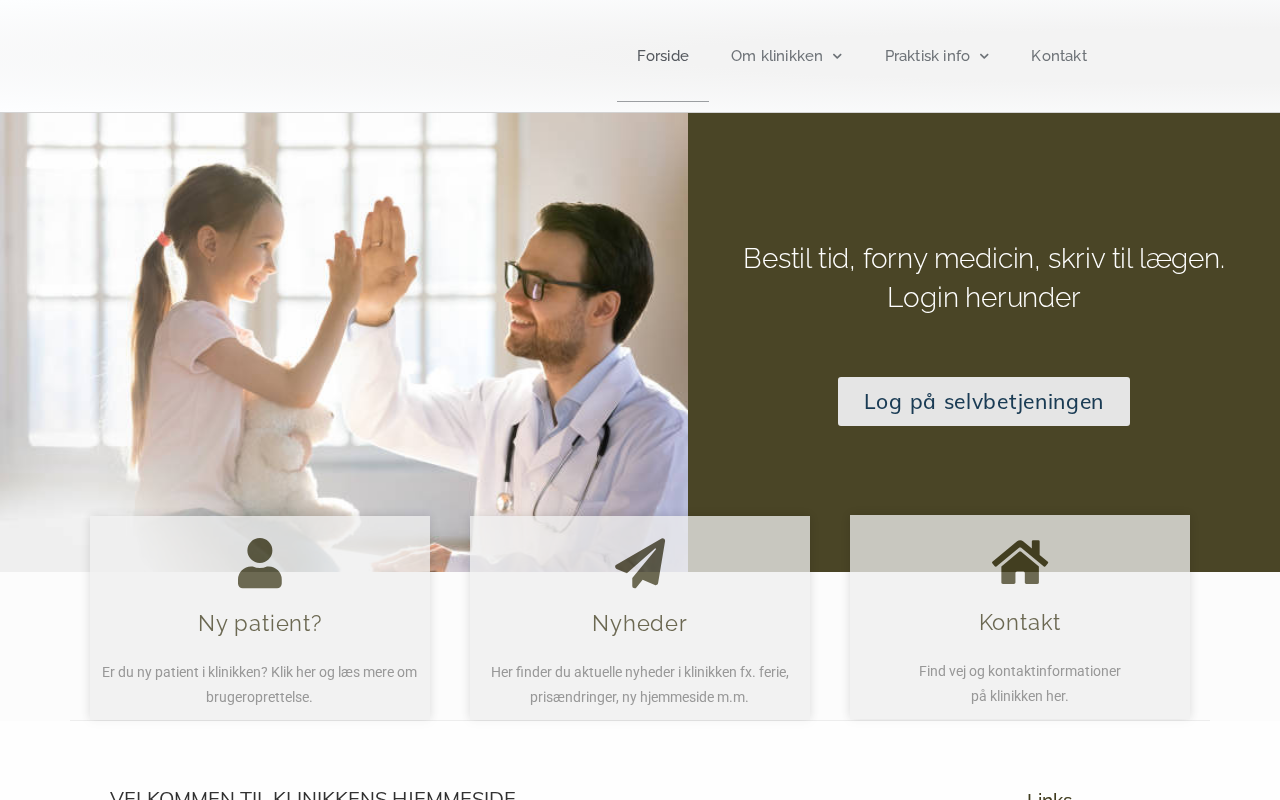Open the Ny patient? heading link
This screenshot has width=1280, height=800.
point(260,623)
